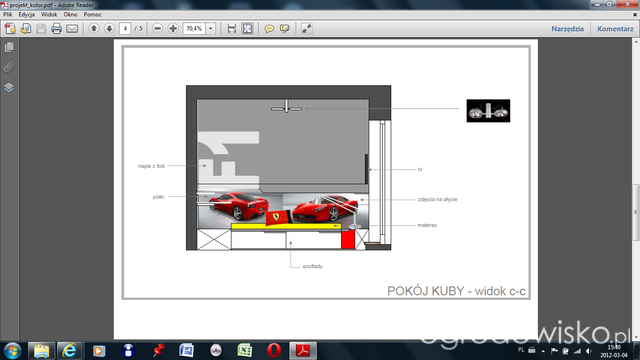The image size is (640, 360).
Task: Expand the zoom percentage dropdown
Action: click(211, 29)
